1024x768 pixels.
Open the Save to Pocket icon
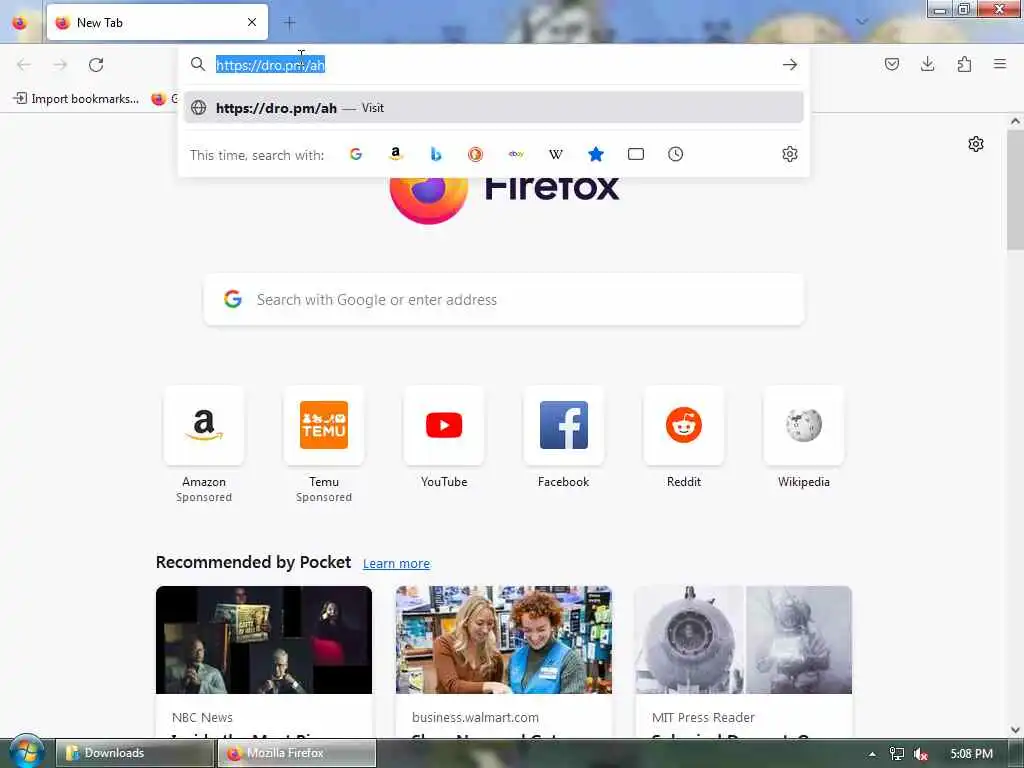pos(891,64)
